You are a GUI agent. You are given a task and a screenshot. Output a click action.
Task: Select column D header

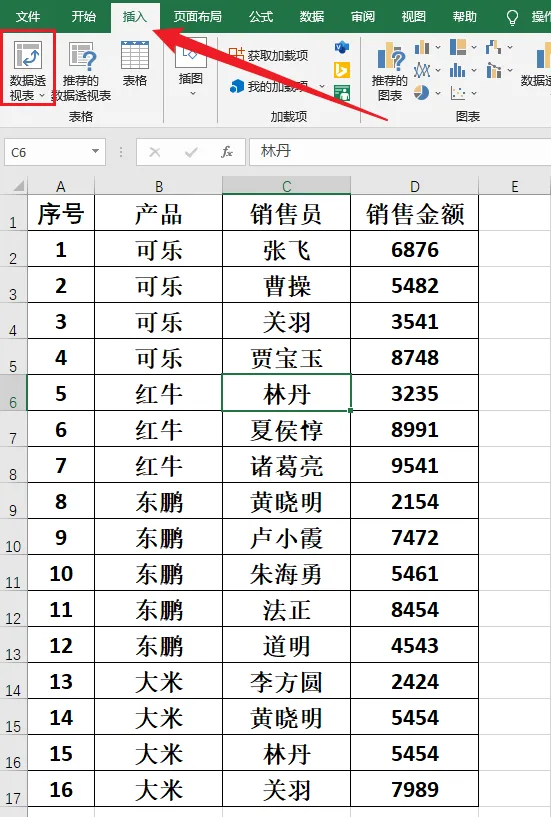(414, 185)
